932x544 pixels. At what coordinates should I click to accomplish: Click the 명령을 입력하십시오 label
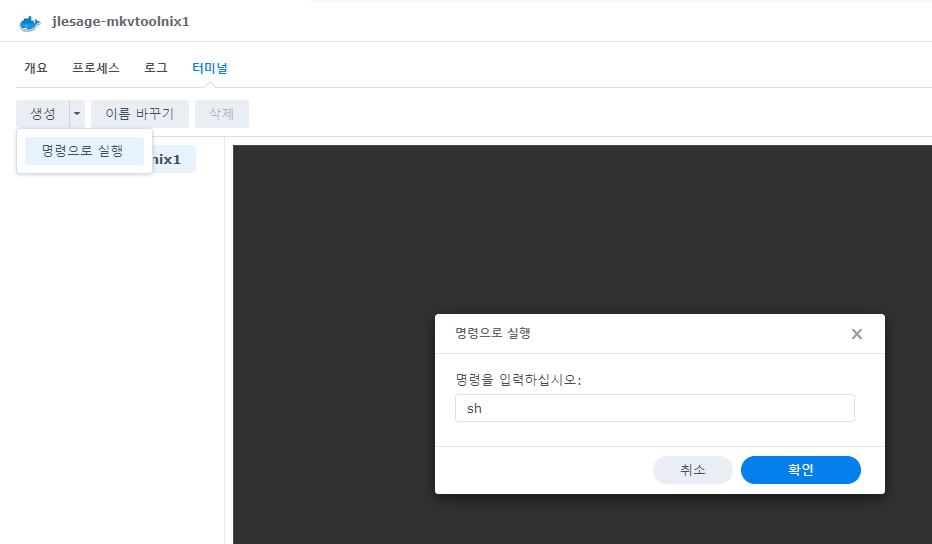pos(518,379)
